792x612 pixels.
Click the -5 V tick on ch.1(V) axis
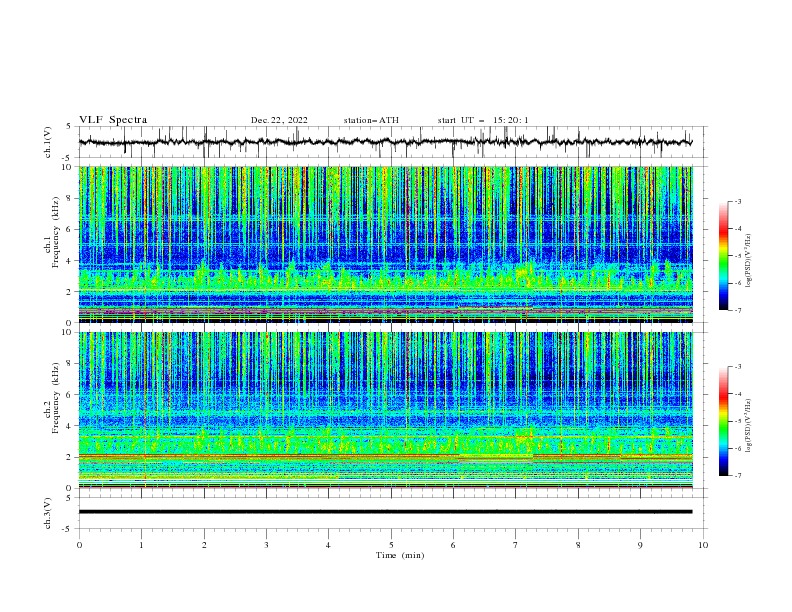click(x=68, y=158)
